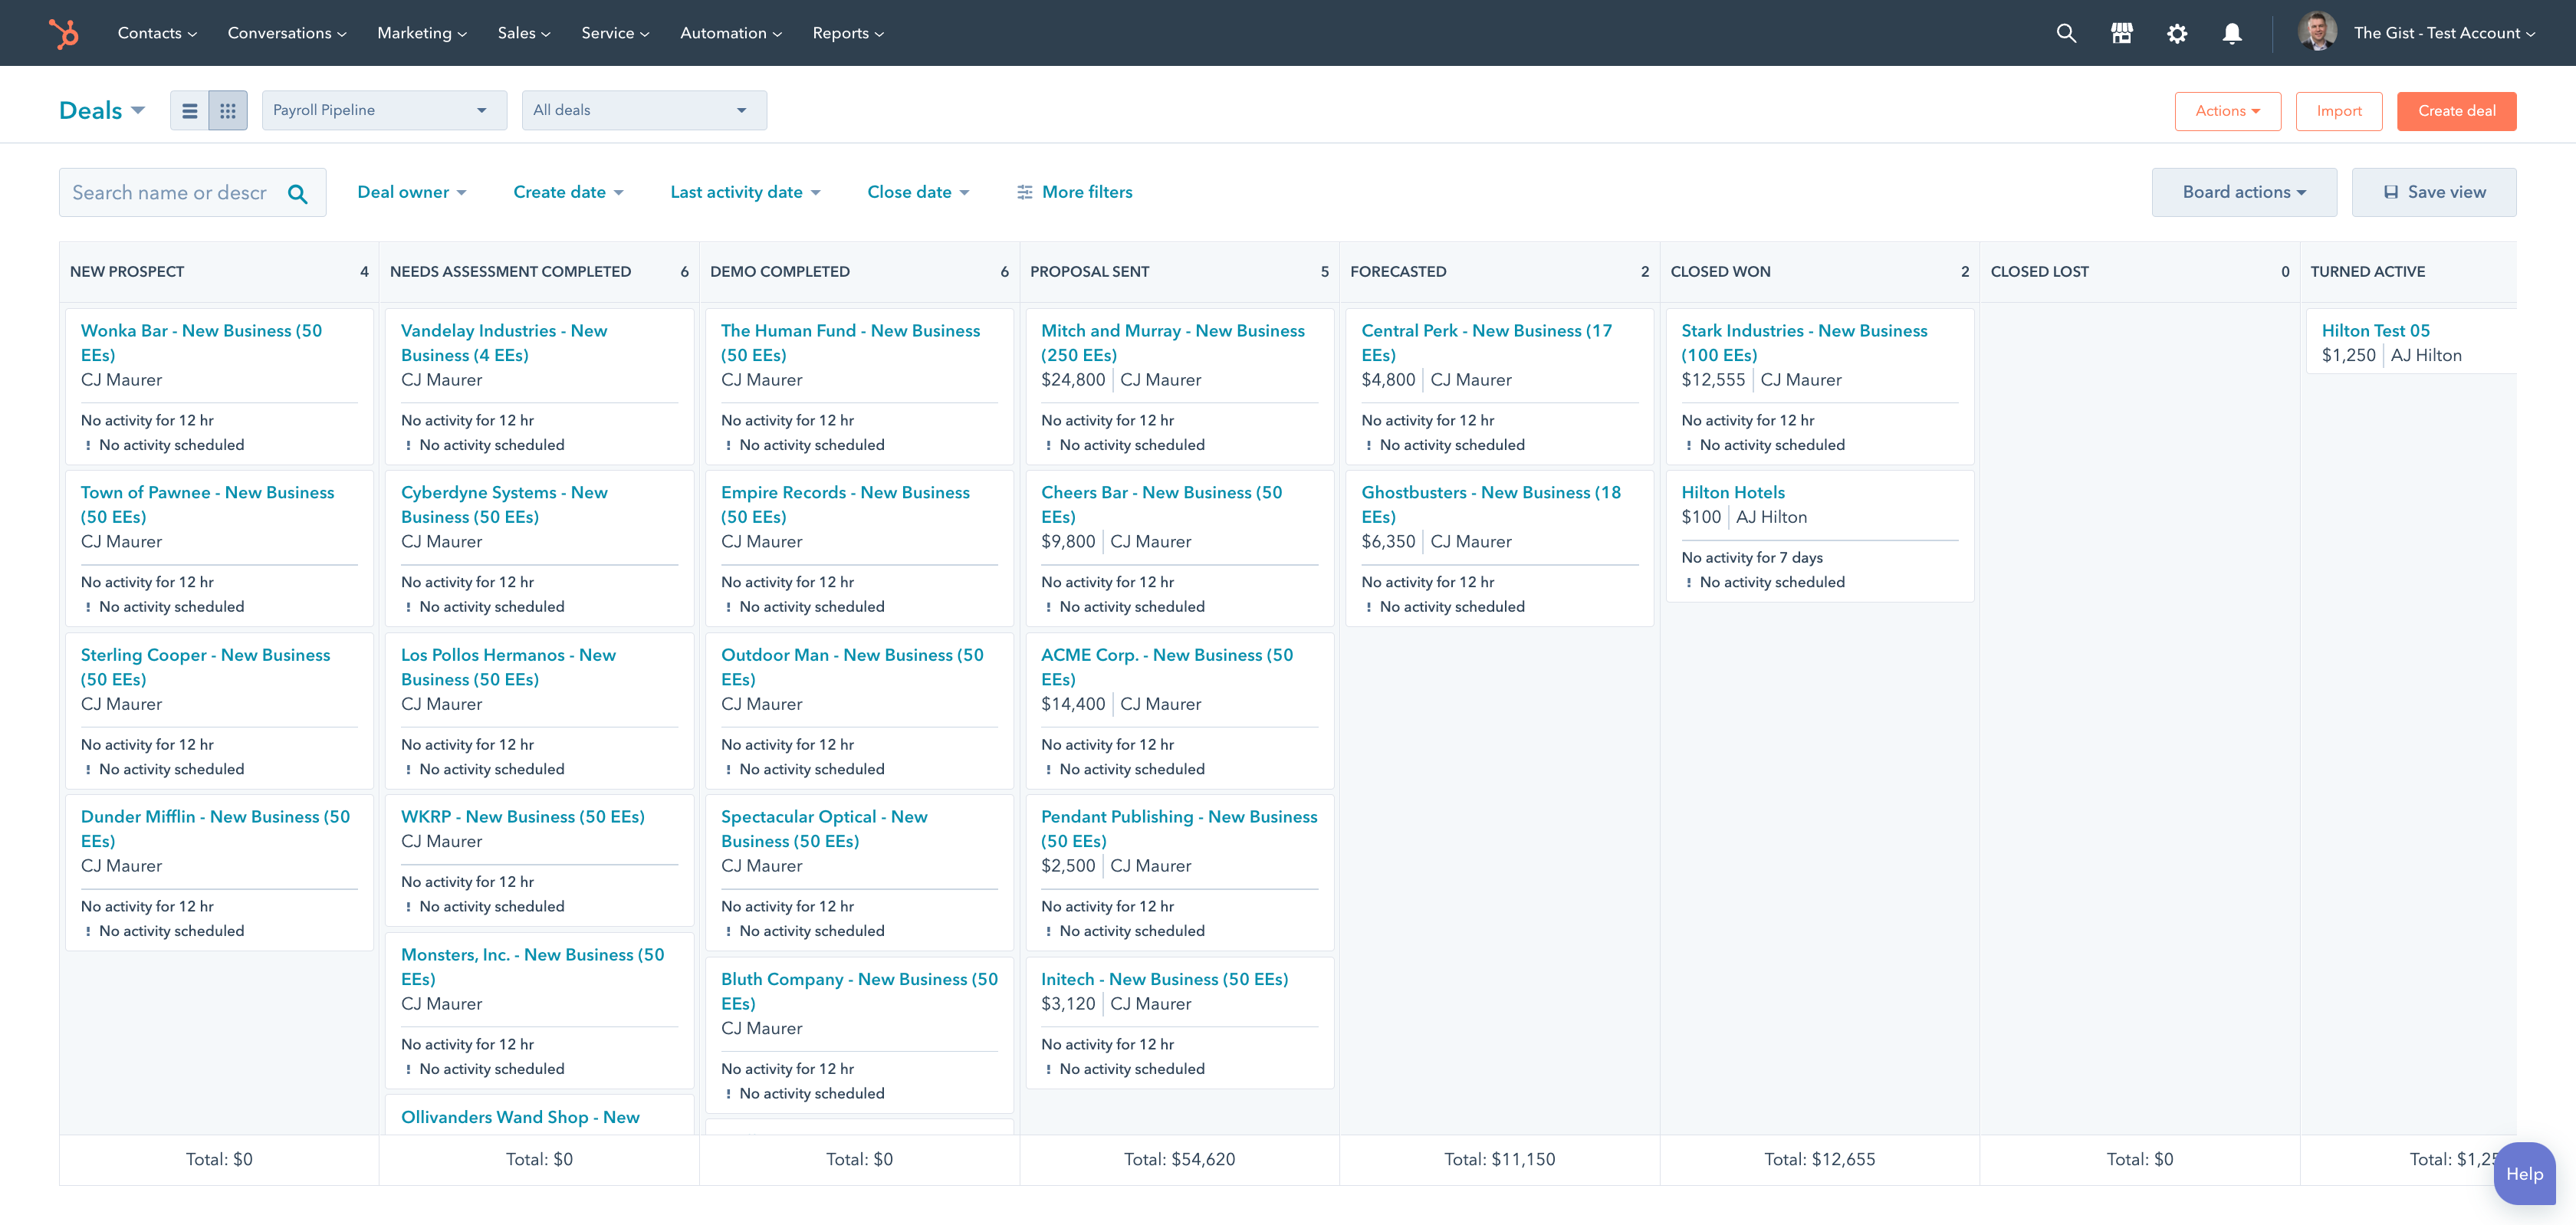Open Hilton Hotels deal
Screen dimensions: 2576x1225
coord(1732,492)
